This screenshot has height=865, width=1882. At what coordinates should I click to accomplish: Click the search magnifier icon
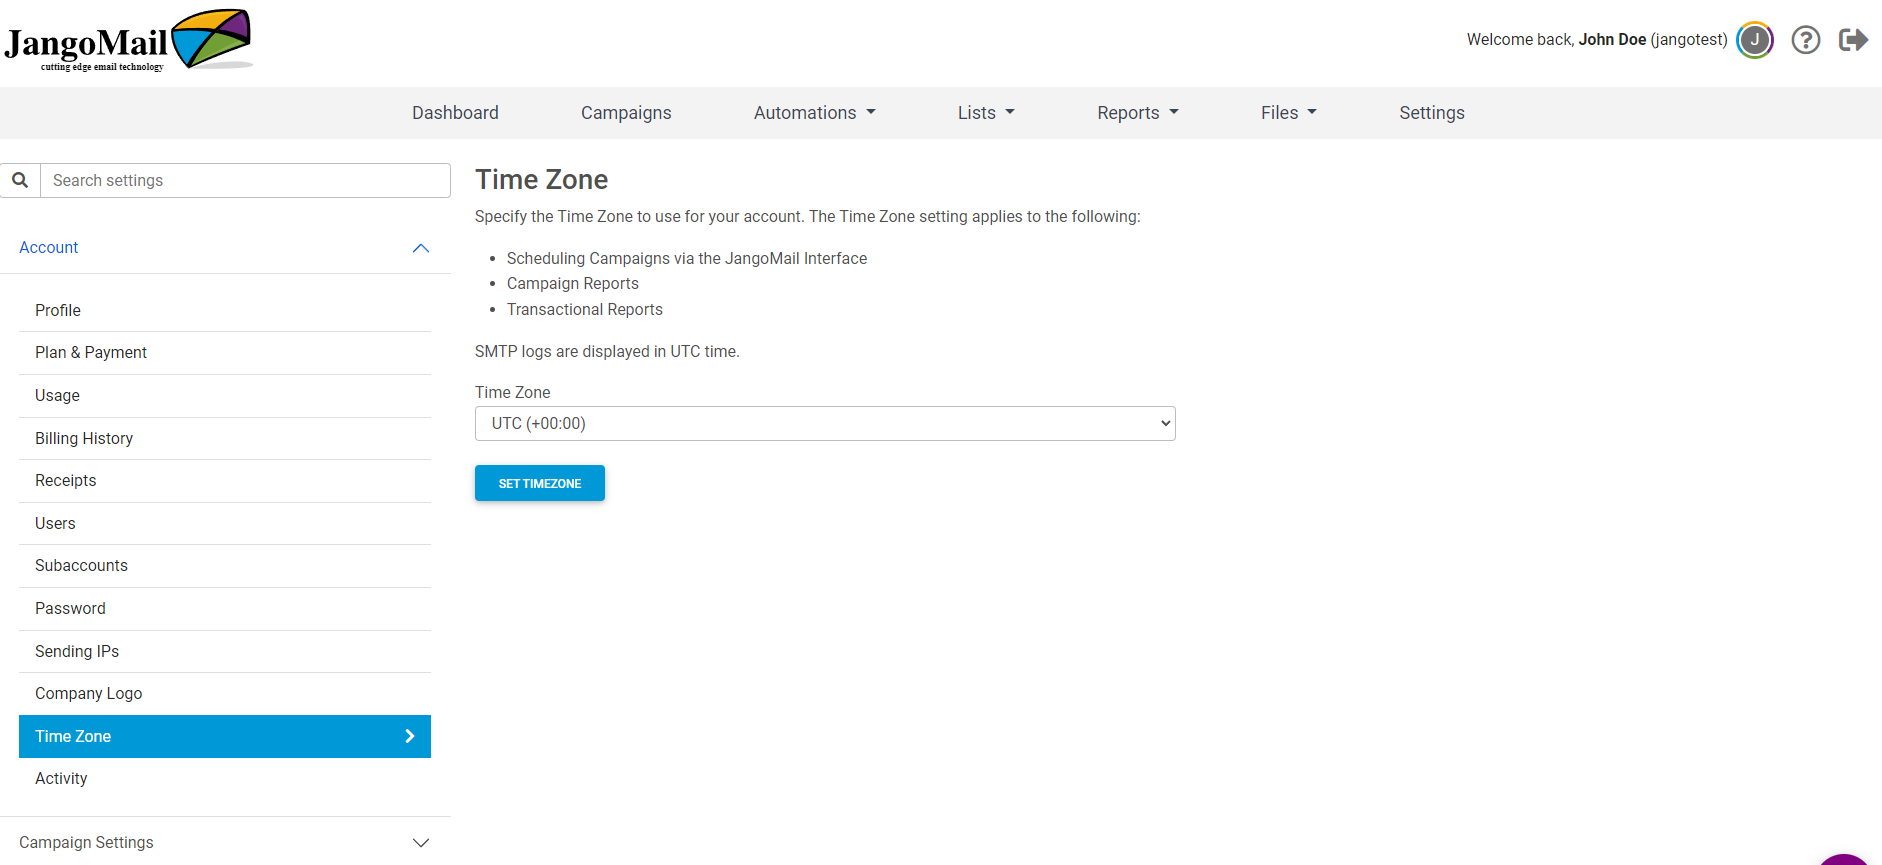[20, 180]
